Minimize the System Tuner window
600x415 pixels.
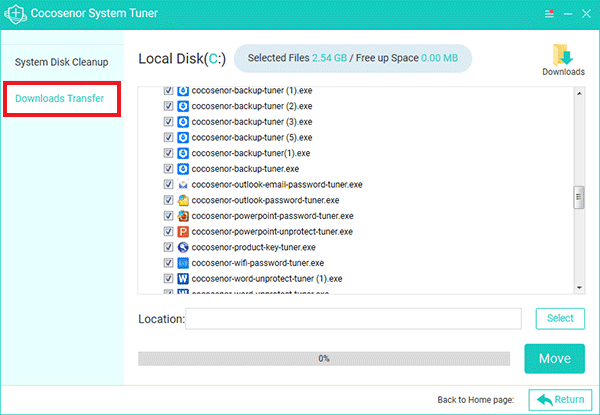click(x=568, y=14)
